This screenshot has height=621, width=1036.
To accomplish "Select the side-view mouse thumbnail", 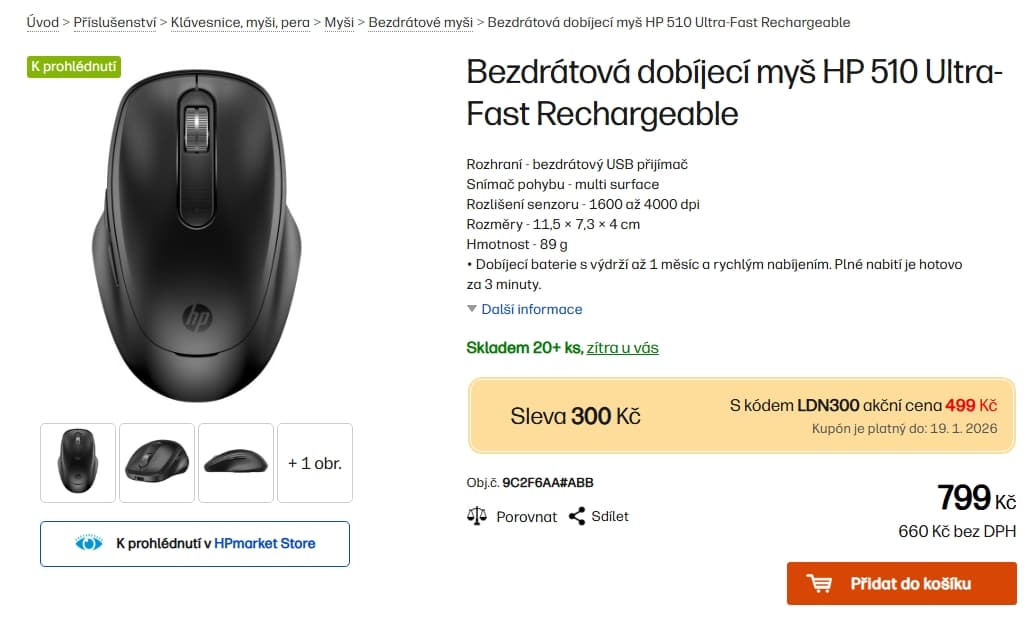I will click(236, 462).
